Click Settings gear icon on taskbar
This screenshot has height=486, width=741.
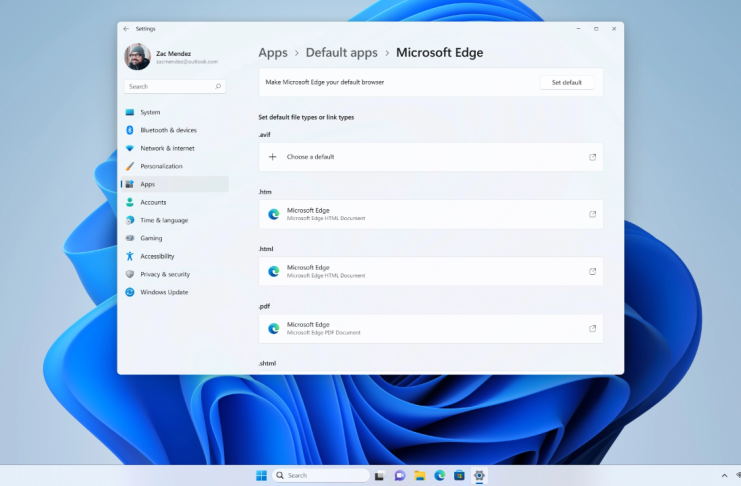click(479, 476)
